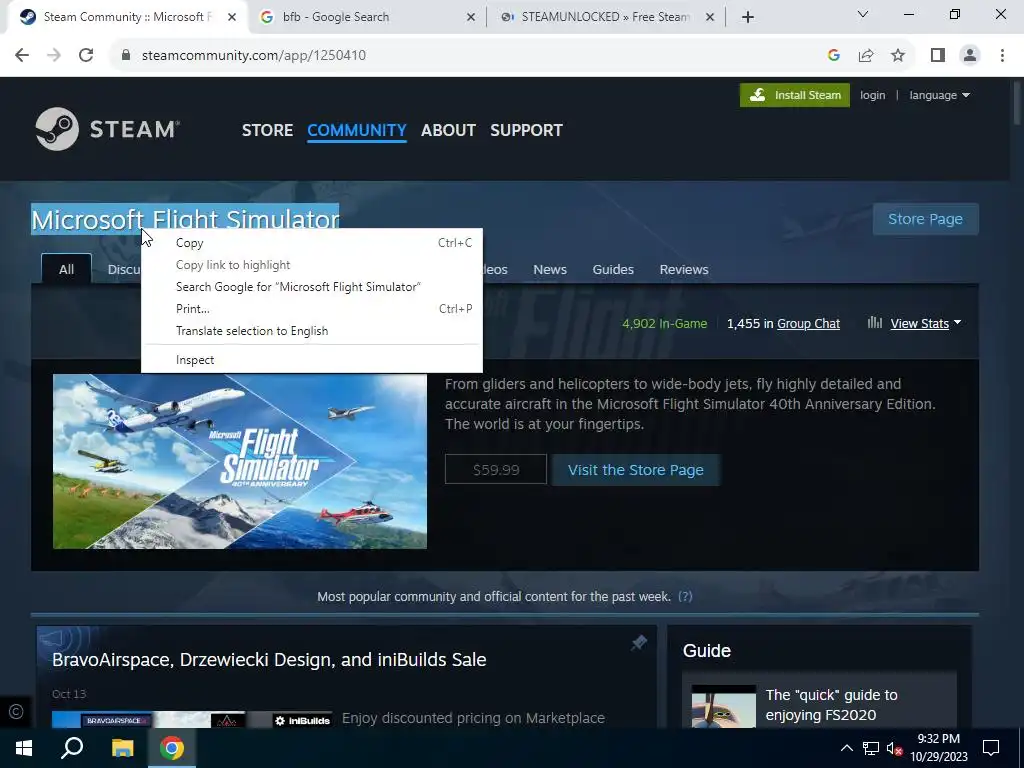
Task: Open a new browser tab
Action: [748, 18]
